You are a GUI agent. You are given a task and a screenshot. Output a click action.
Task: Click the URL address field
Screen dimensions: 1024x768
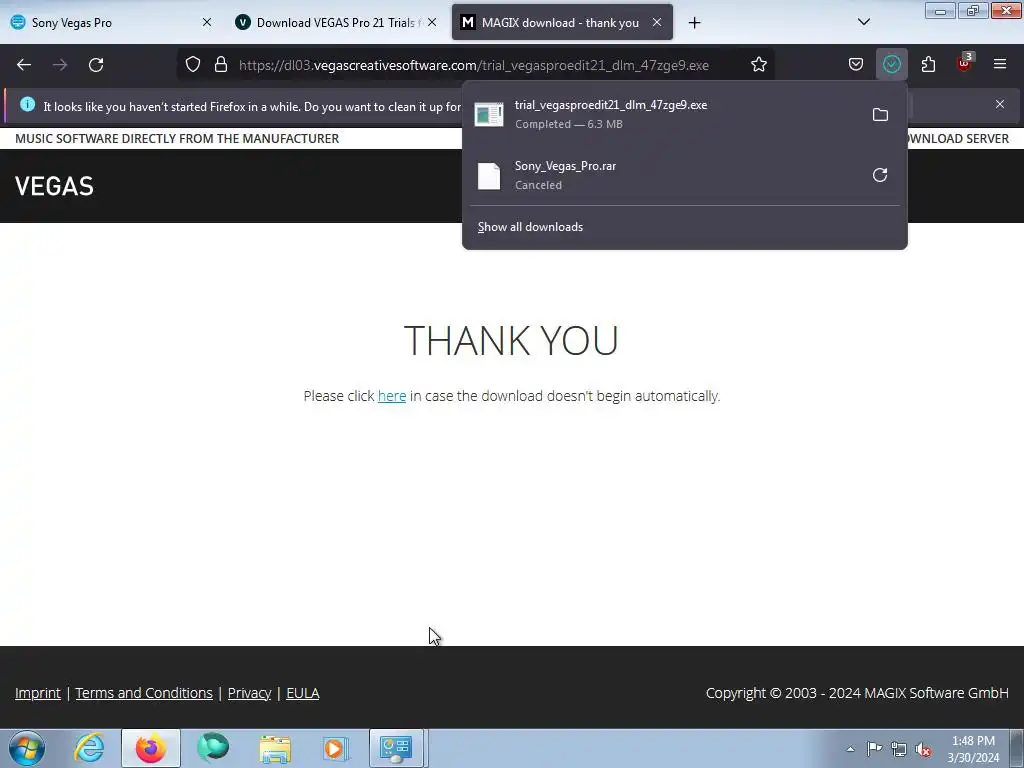(473, 65)
